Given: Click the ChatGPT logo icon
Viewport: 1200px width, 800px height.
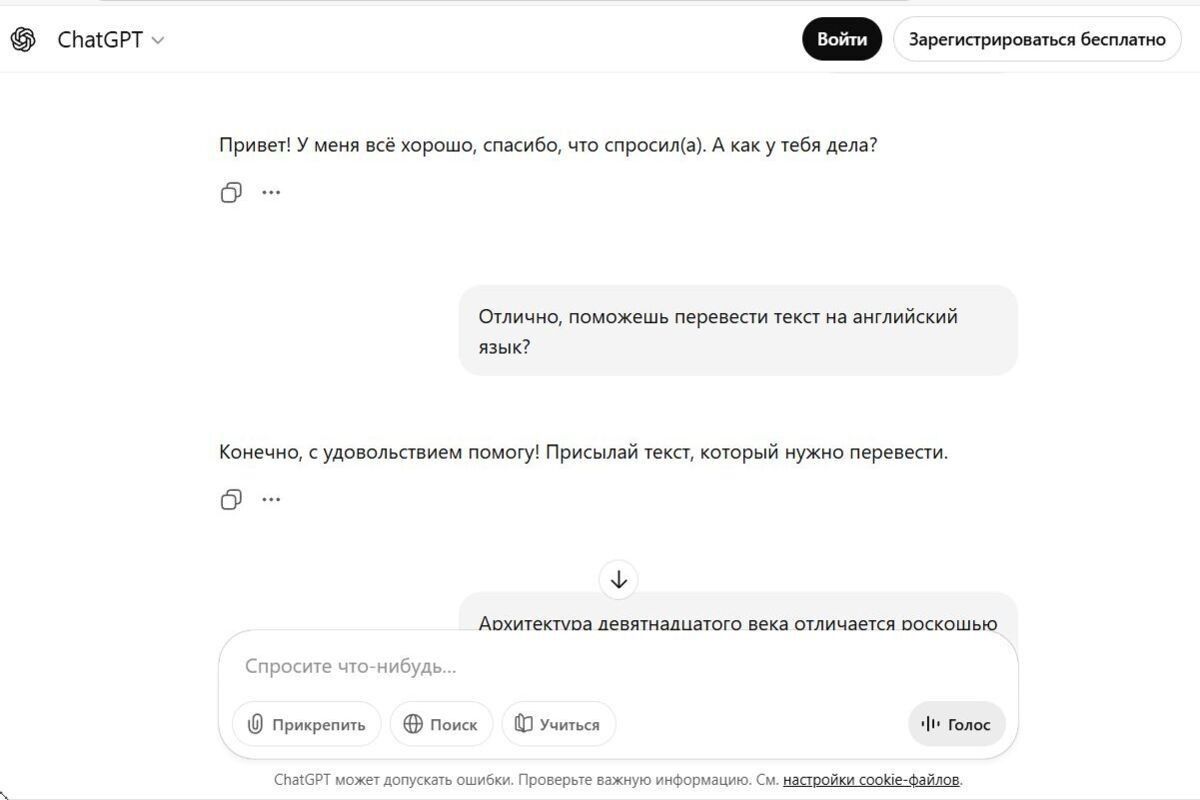Looking at the screenshot, I should [x=22, y=39].
